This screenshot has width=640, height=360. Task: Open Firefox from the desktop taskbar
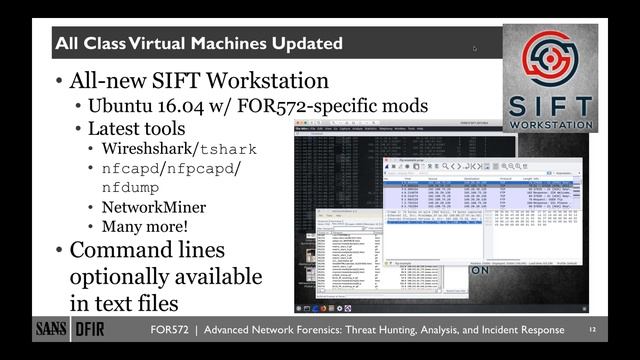click(x=323, y=309)
